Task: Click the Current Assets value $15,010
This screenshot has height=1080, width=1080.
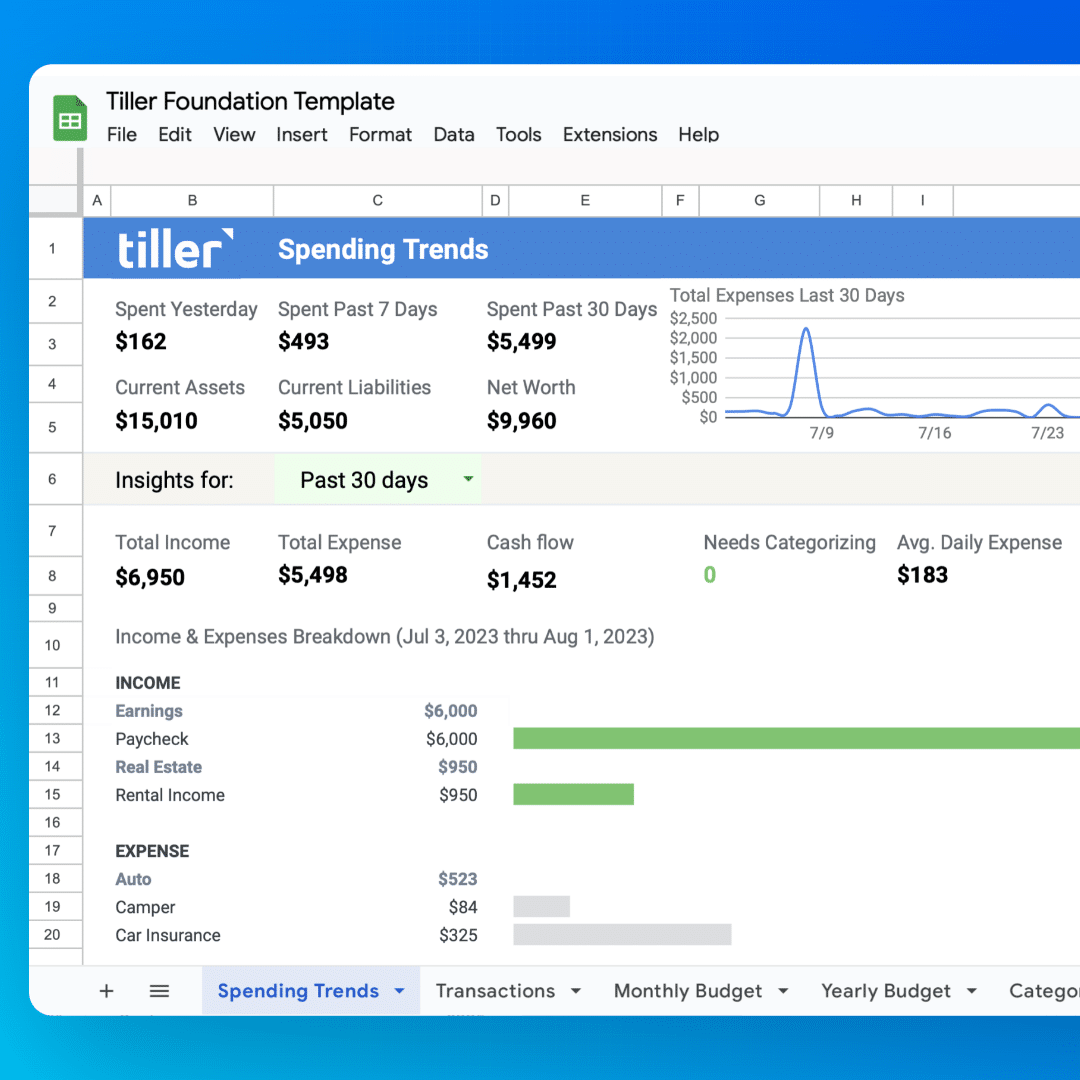Action: (x=156, y=421)
